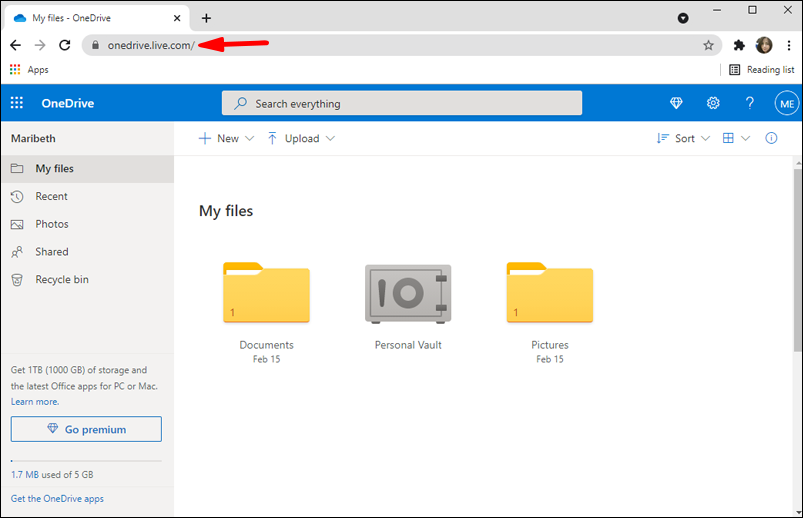
Task: Open the Sort options dropdown
Action: (x=683, y=138)
